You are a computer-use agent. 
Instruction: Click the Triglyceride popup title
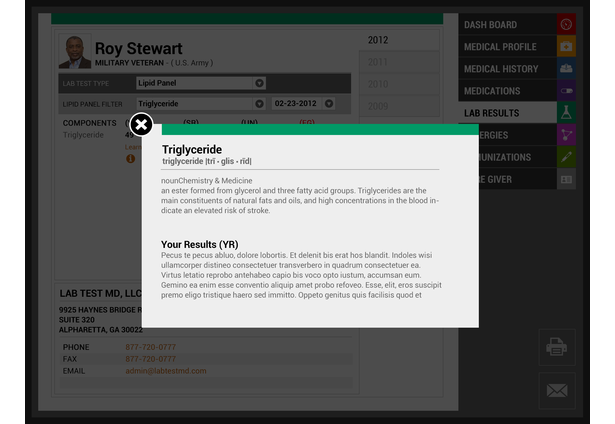[x=192, y=149]
